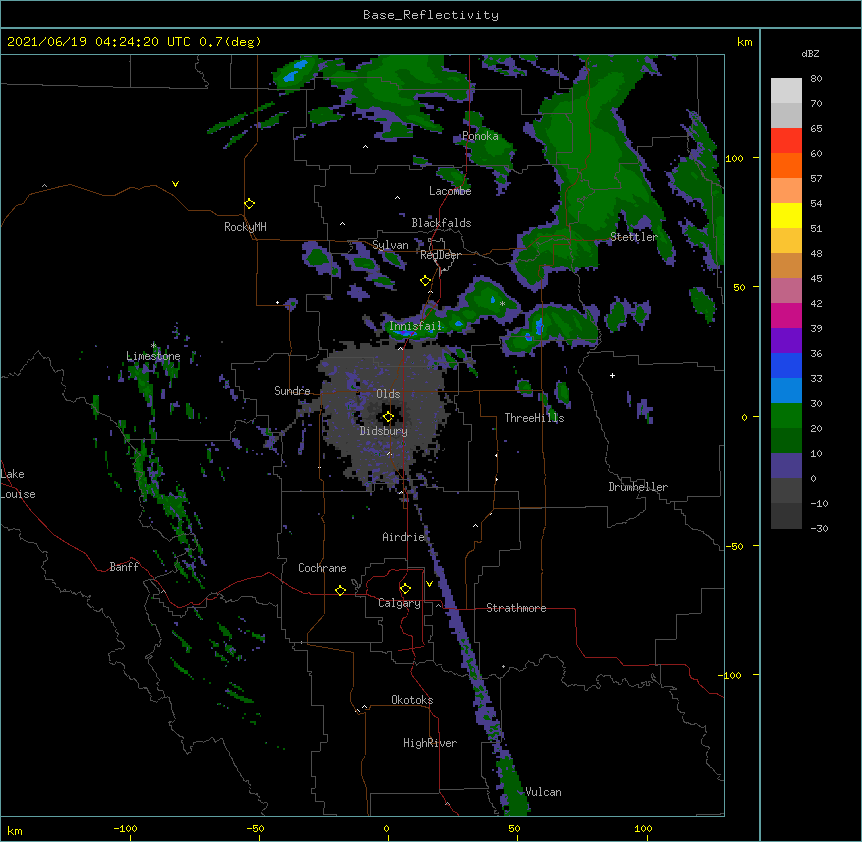Click the dBZ legend heading
862x842 pixels.
[x=810, y=53]
